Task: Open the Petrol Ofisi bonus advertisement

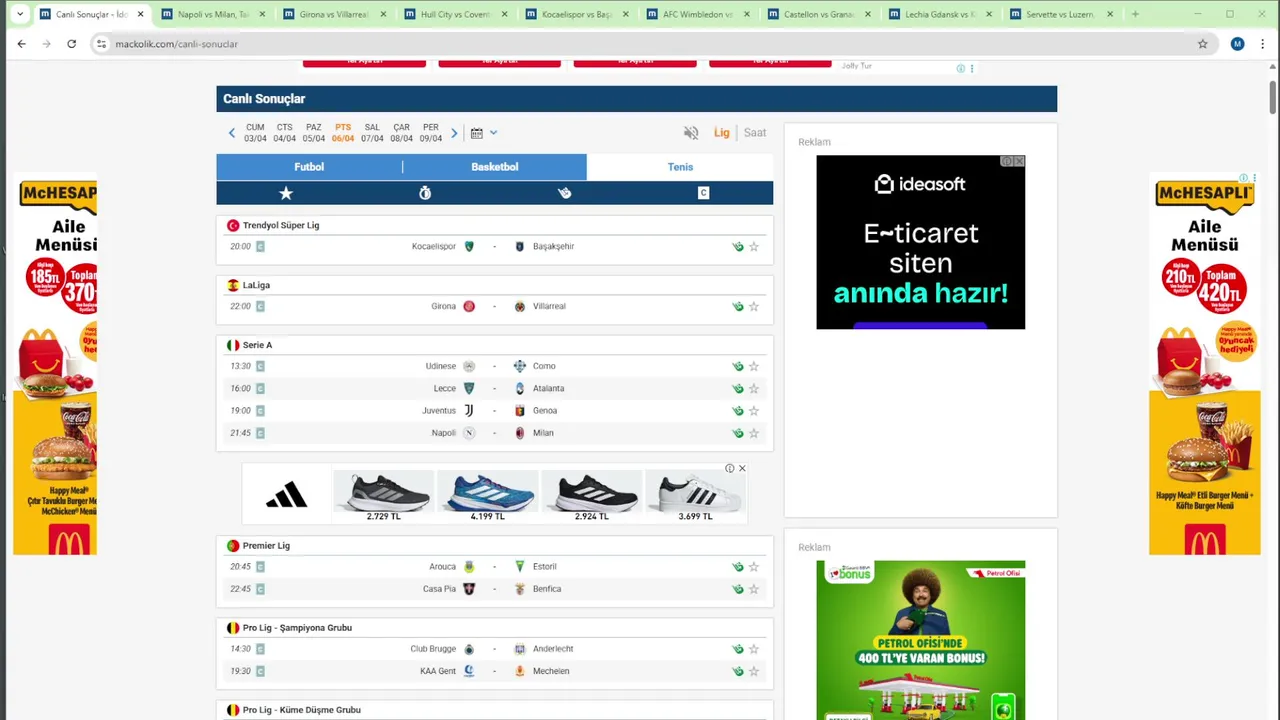Action: (920, 640)
